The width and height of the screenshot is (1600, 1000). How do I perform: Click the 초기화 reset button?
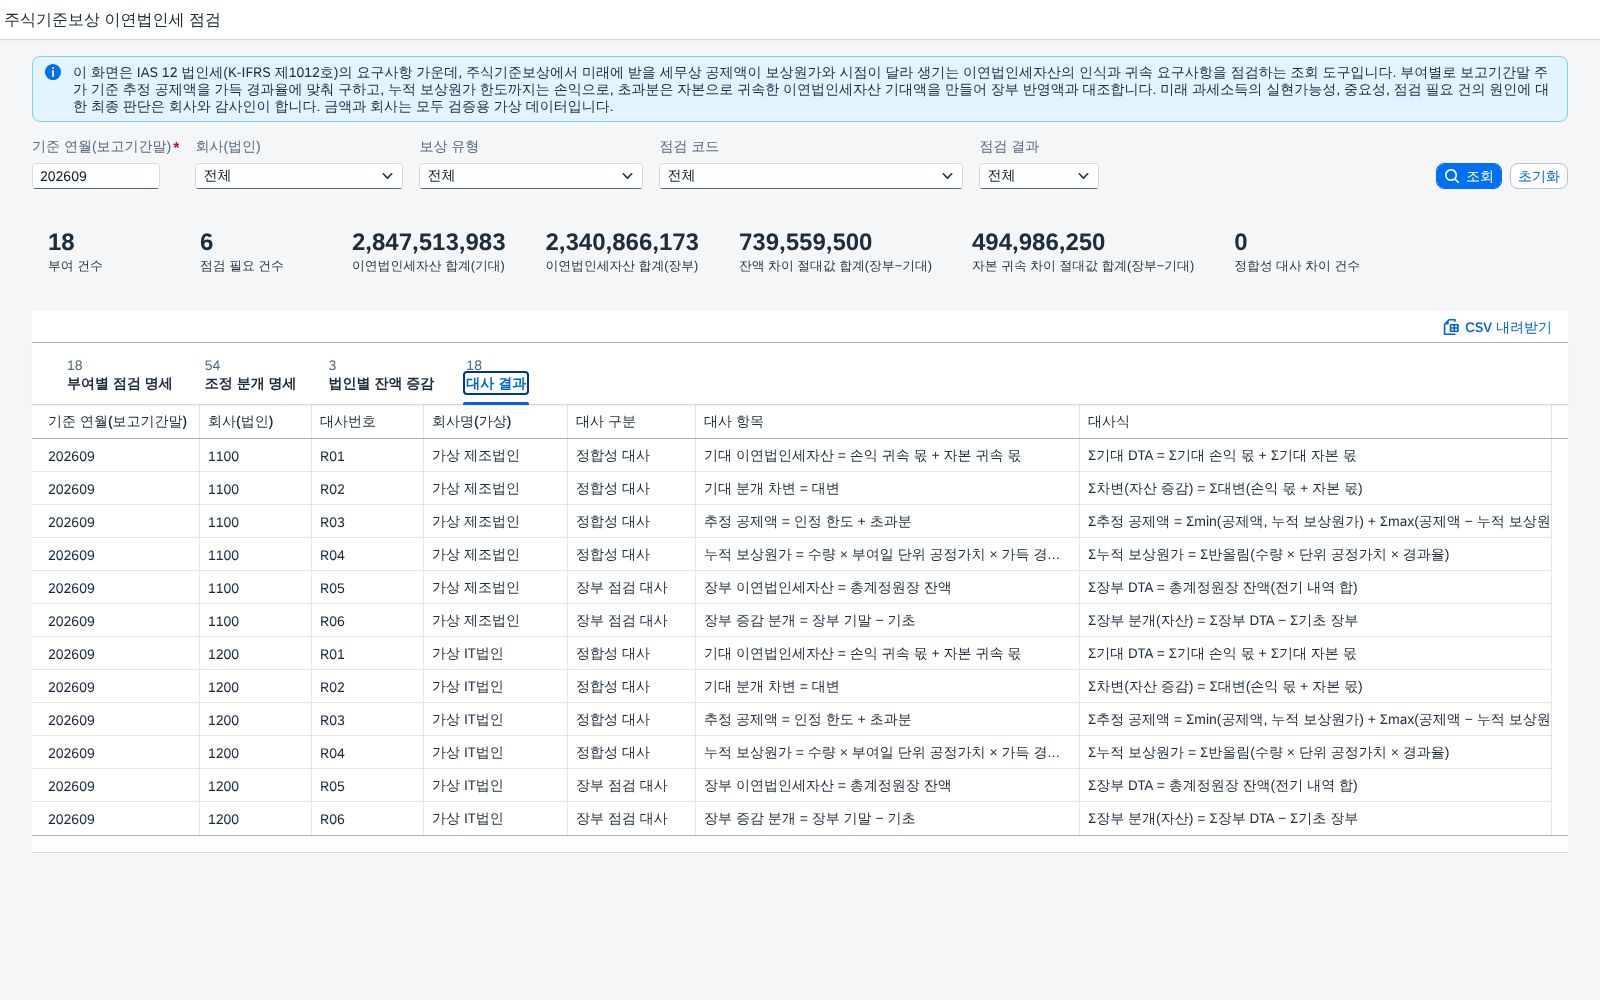point(1538,176)
